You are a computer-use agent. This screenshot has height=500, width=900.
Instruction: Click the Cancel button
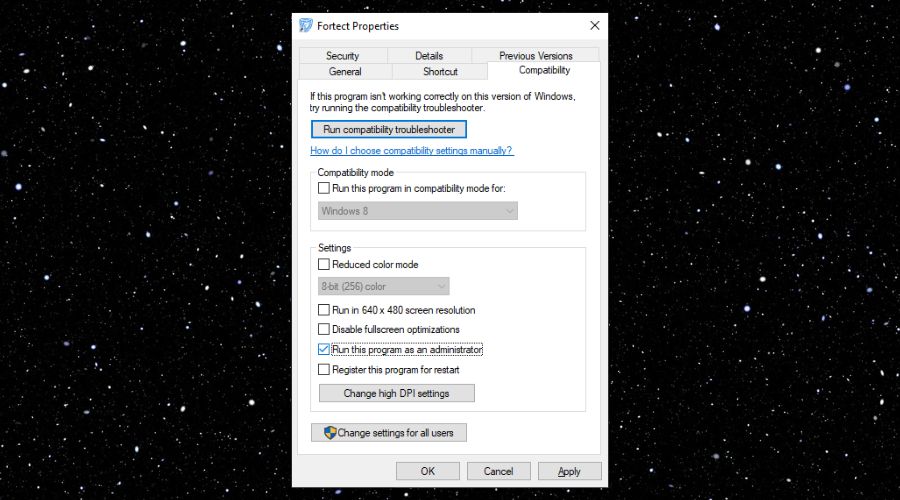click(x=498, y=471)
